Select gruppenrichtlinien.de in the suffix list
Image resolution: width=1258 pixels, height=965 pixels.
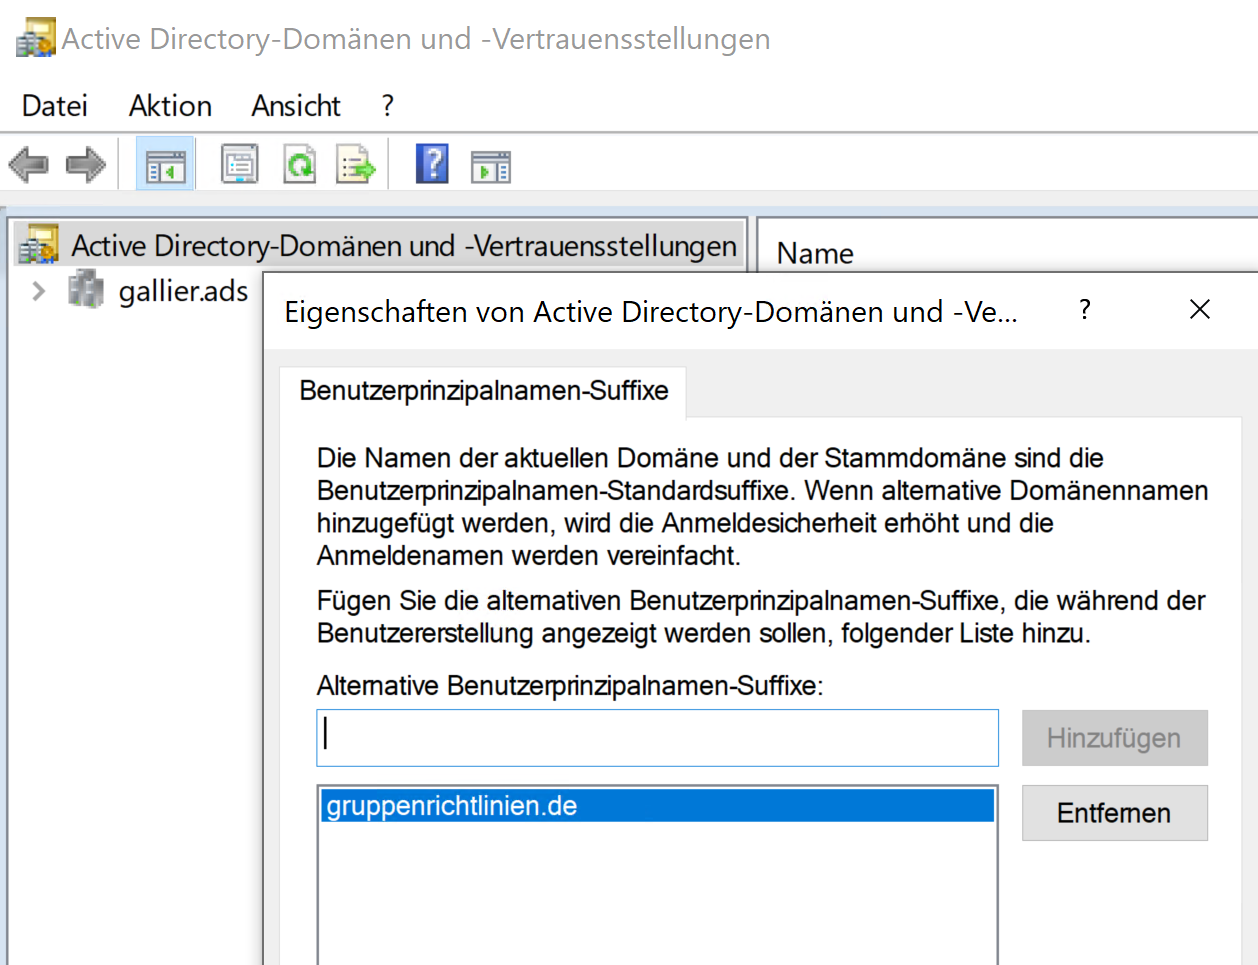657,806
